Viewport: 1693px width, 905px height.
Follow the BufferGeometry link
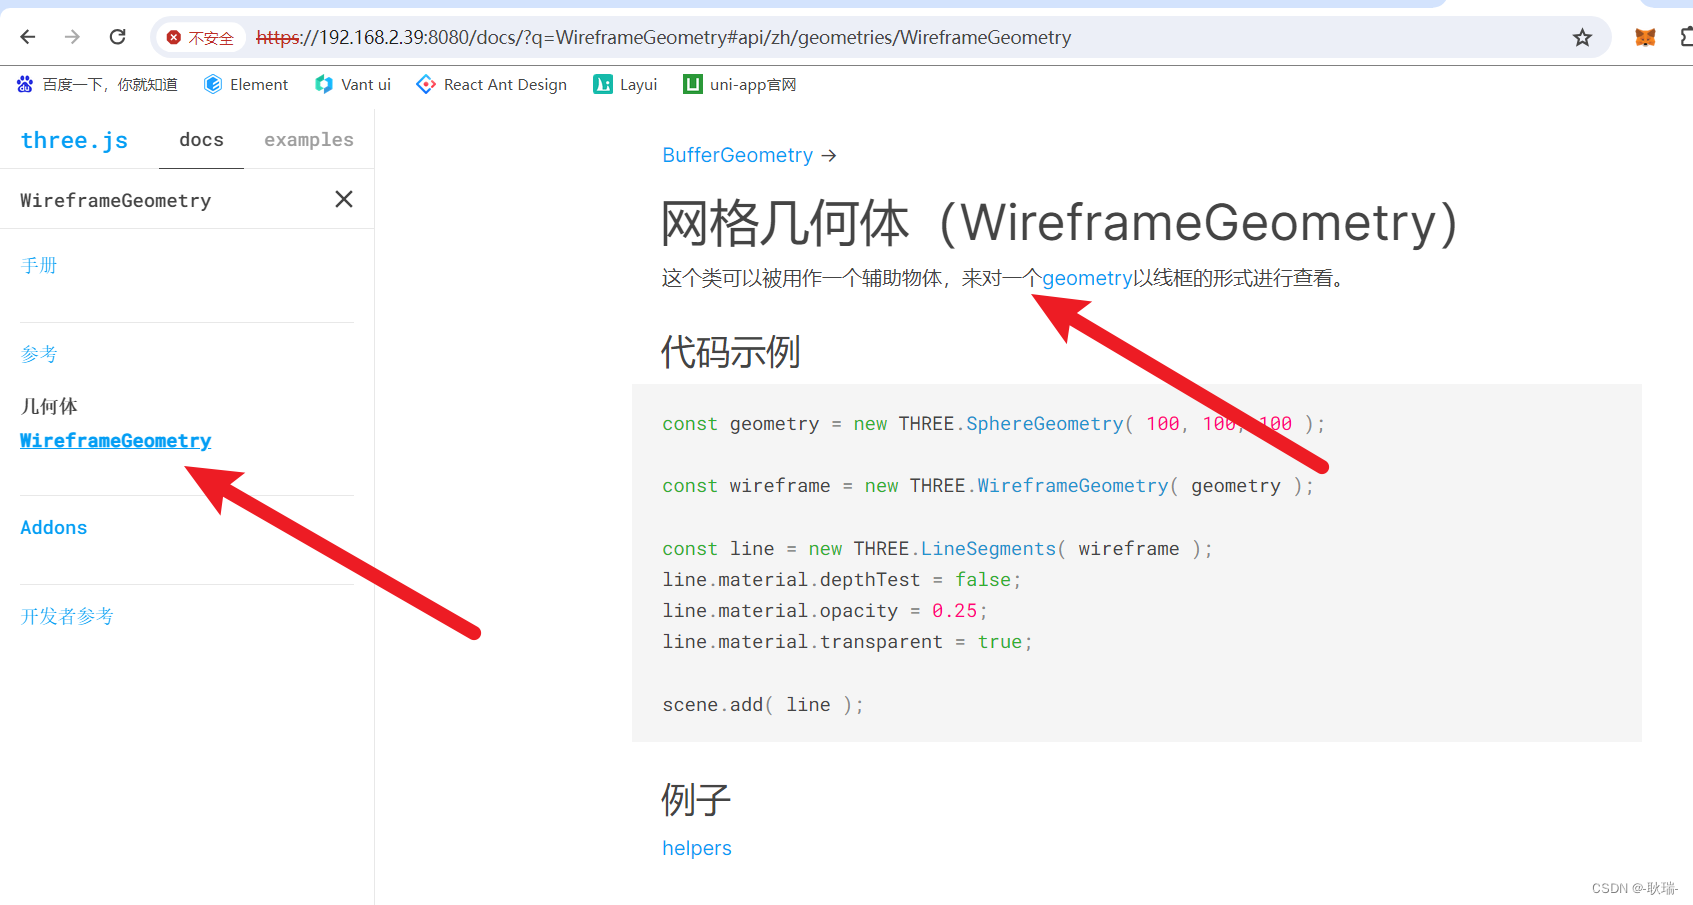[x=737, y=155]
